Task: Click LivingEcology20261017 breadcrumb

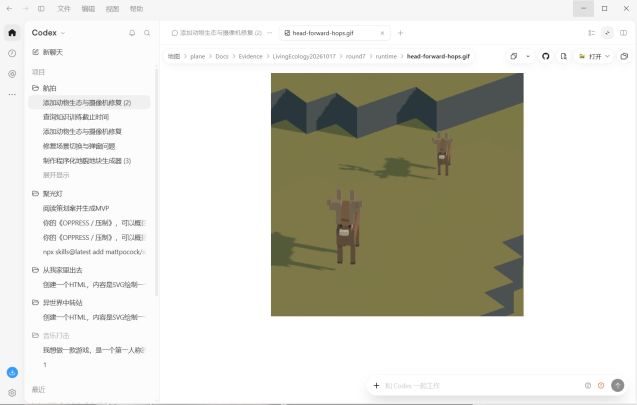Action: (x=304, y=56)
